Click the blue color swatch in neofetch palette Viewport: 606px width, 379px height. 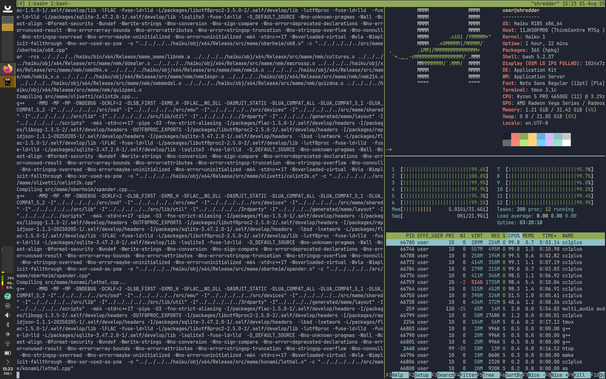(541, 139)
